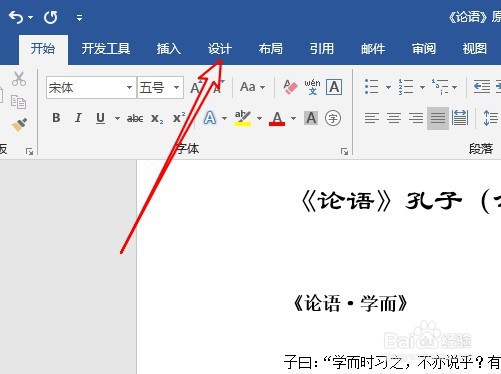
Task: Toggle subscript formatting
Action: [157, 118]
